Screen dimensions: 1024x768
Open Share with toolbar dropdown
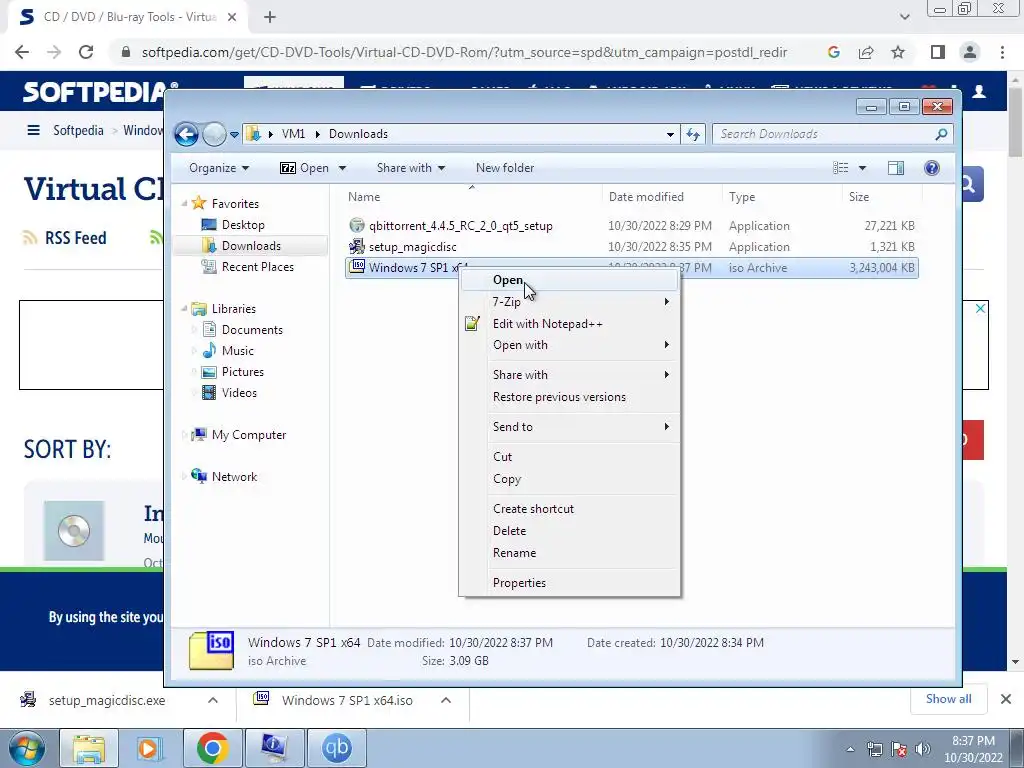[x=411, y=168]
